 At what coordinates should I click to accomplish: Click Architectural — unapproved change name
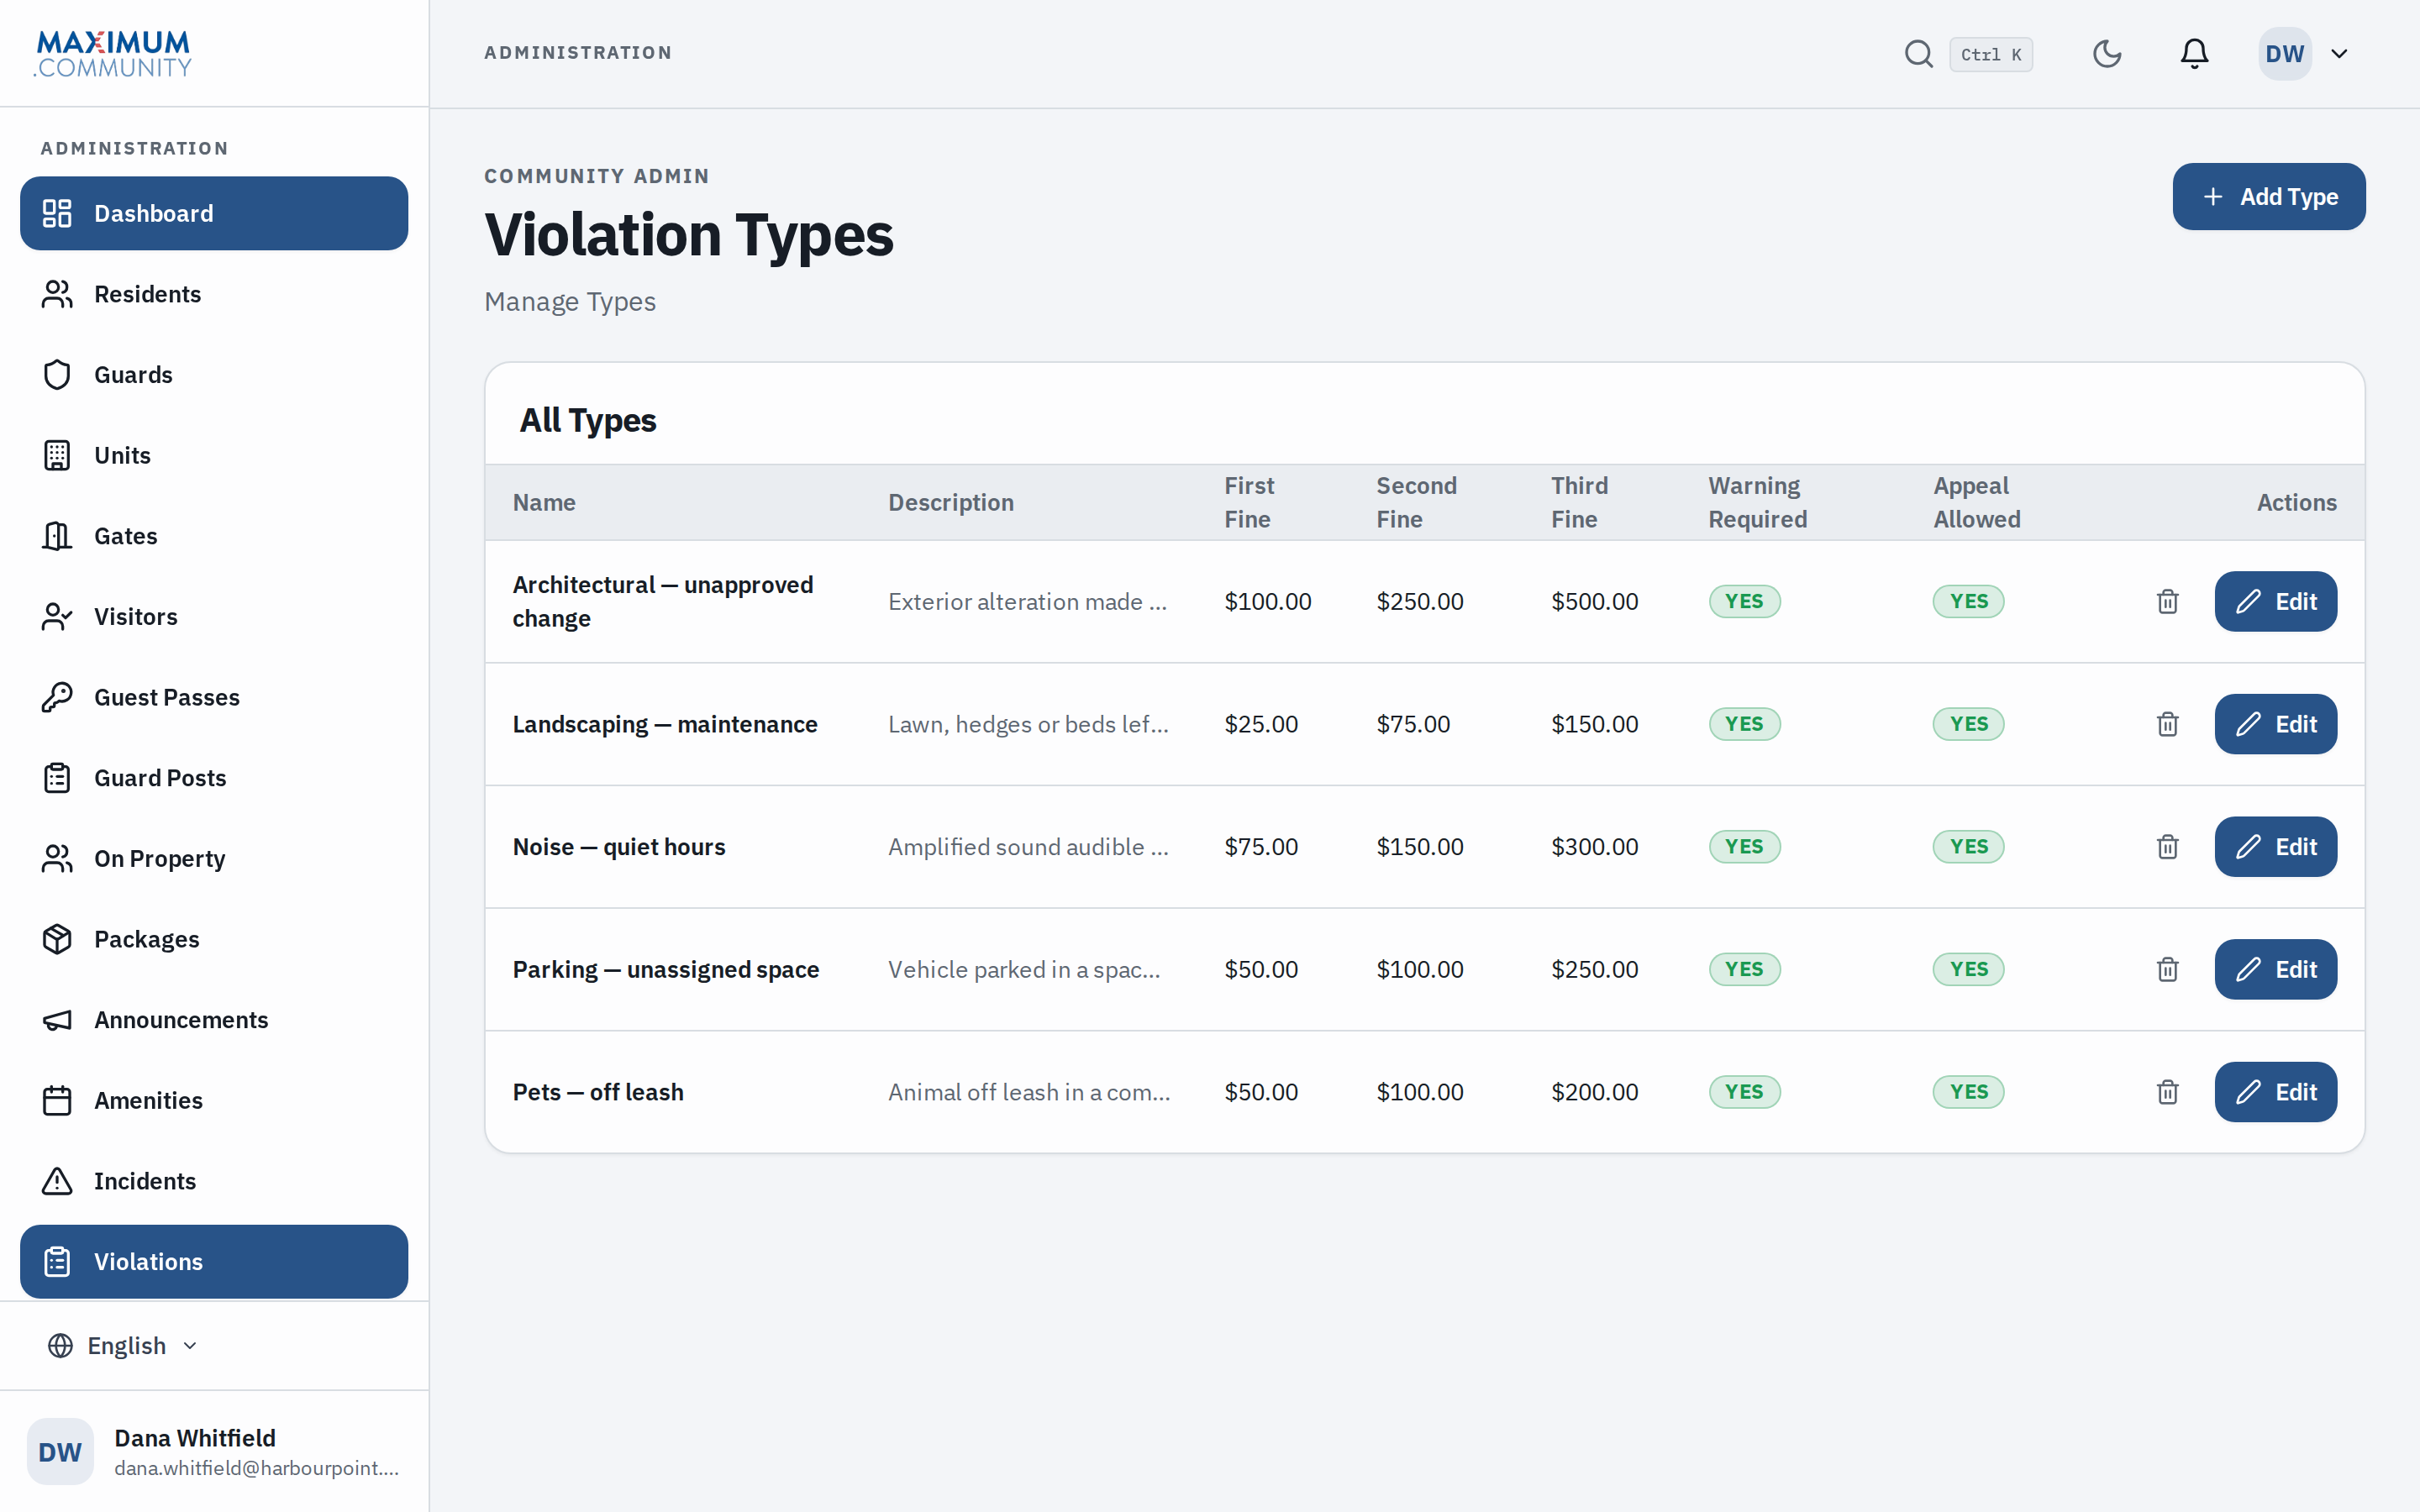(663, 602)
